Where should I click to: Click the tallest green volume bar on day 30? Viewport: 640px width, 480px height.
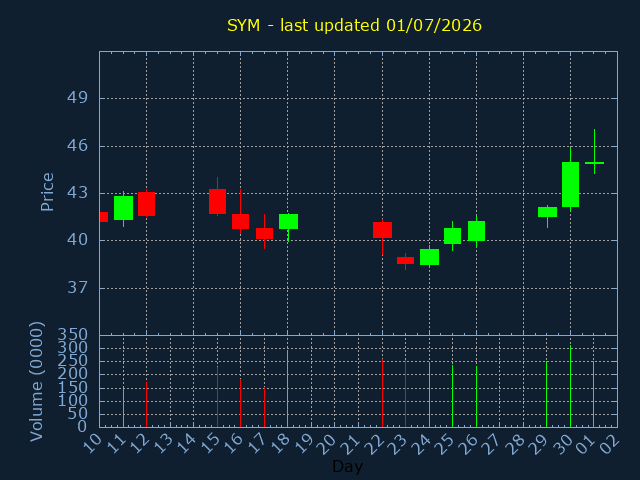(x=570, y=386)
